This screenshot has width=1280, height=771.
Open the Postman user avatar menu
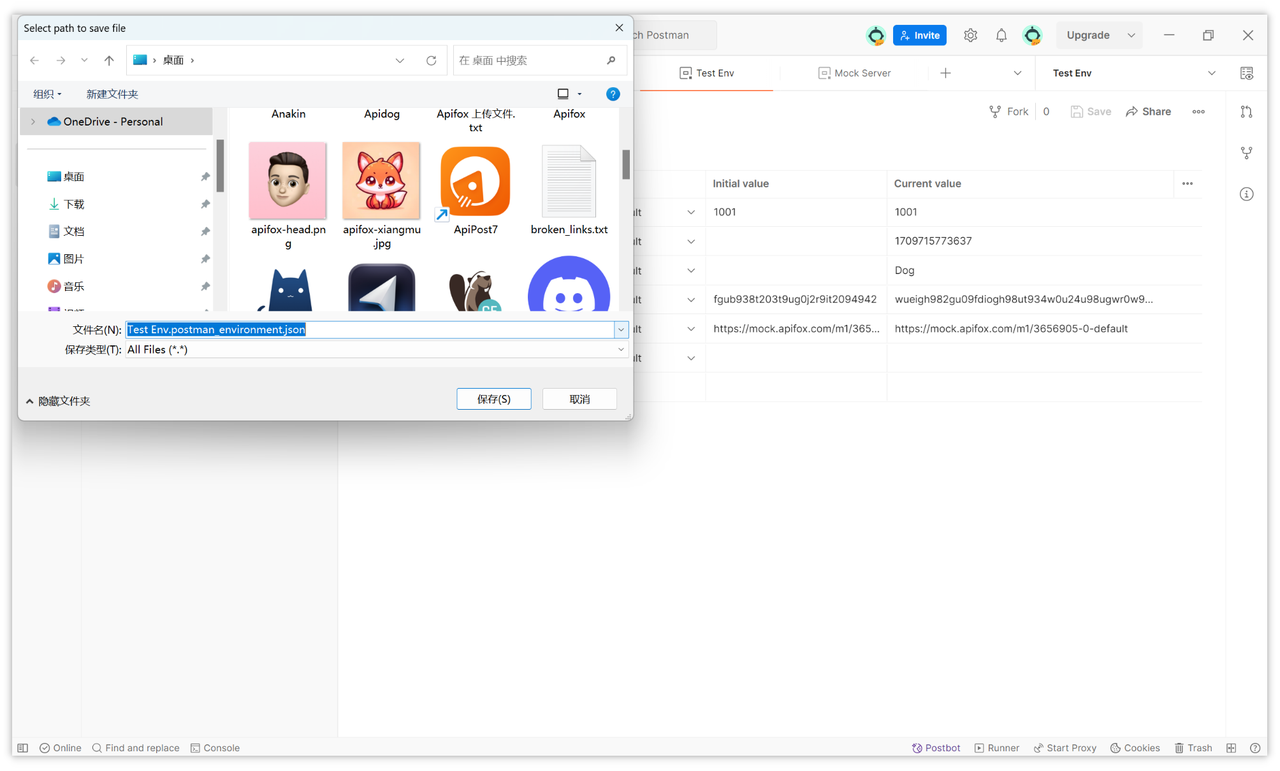[x=1032, y=35]
